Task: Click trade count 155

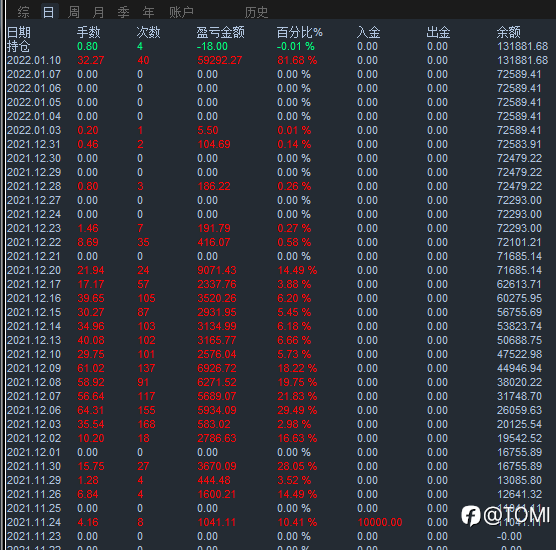Action: coord(146,411)
